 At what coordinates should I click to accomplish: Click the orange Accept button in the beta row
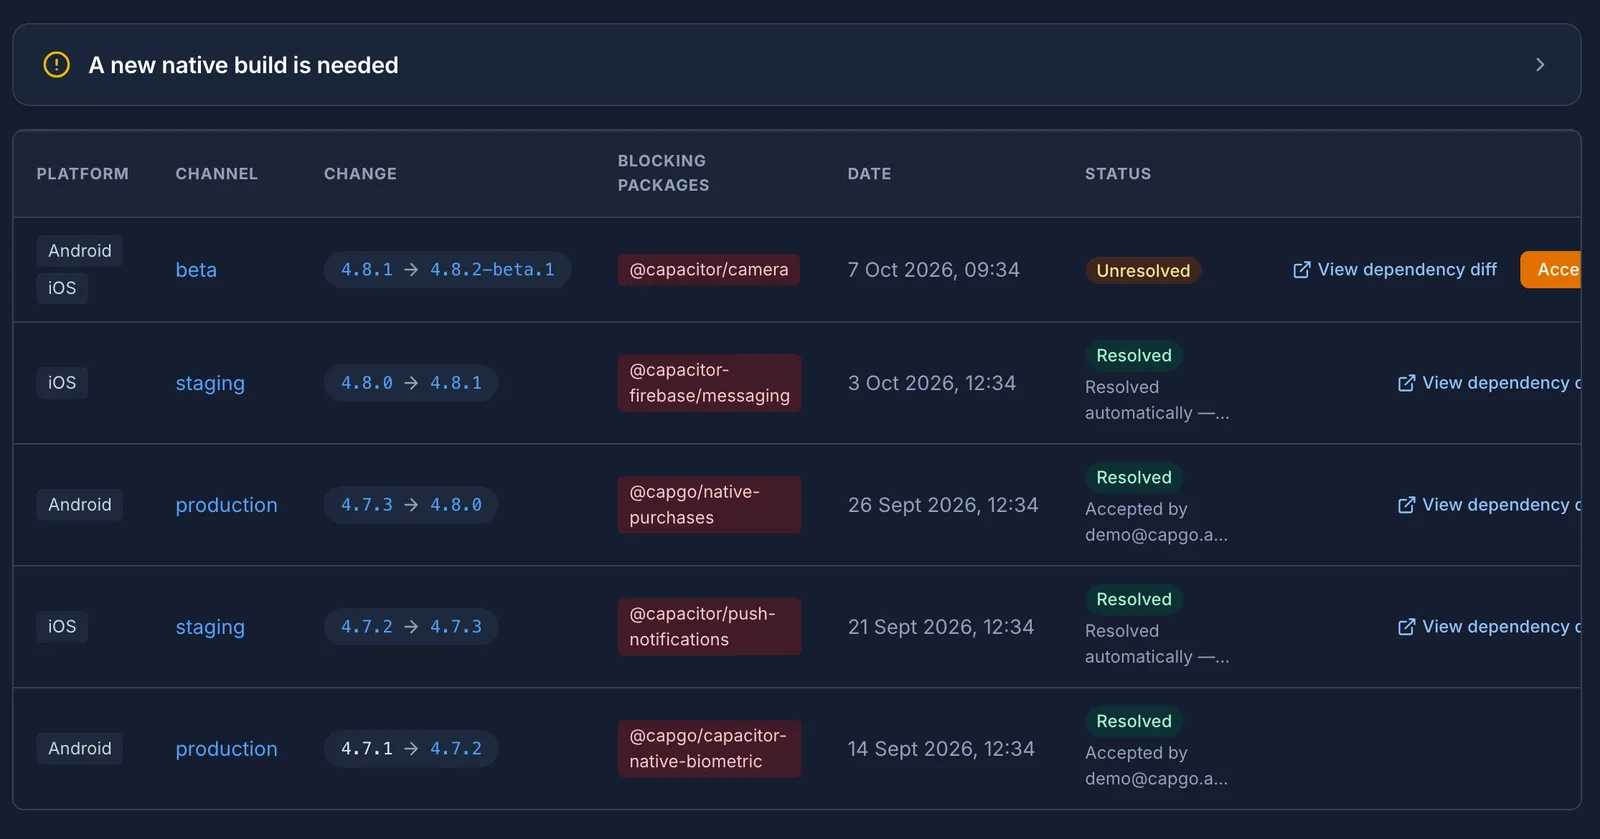[x=1551, y=270]
